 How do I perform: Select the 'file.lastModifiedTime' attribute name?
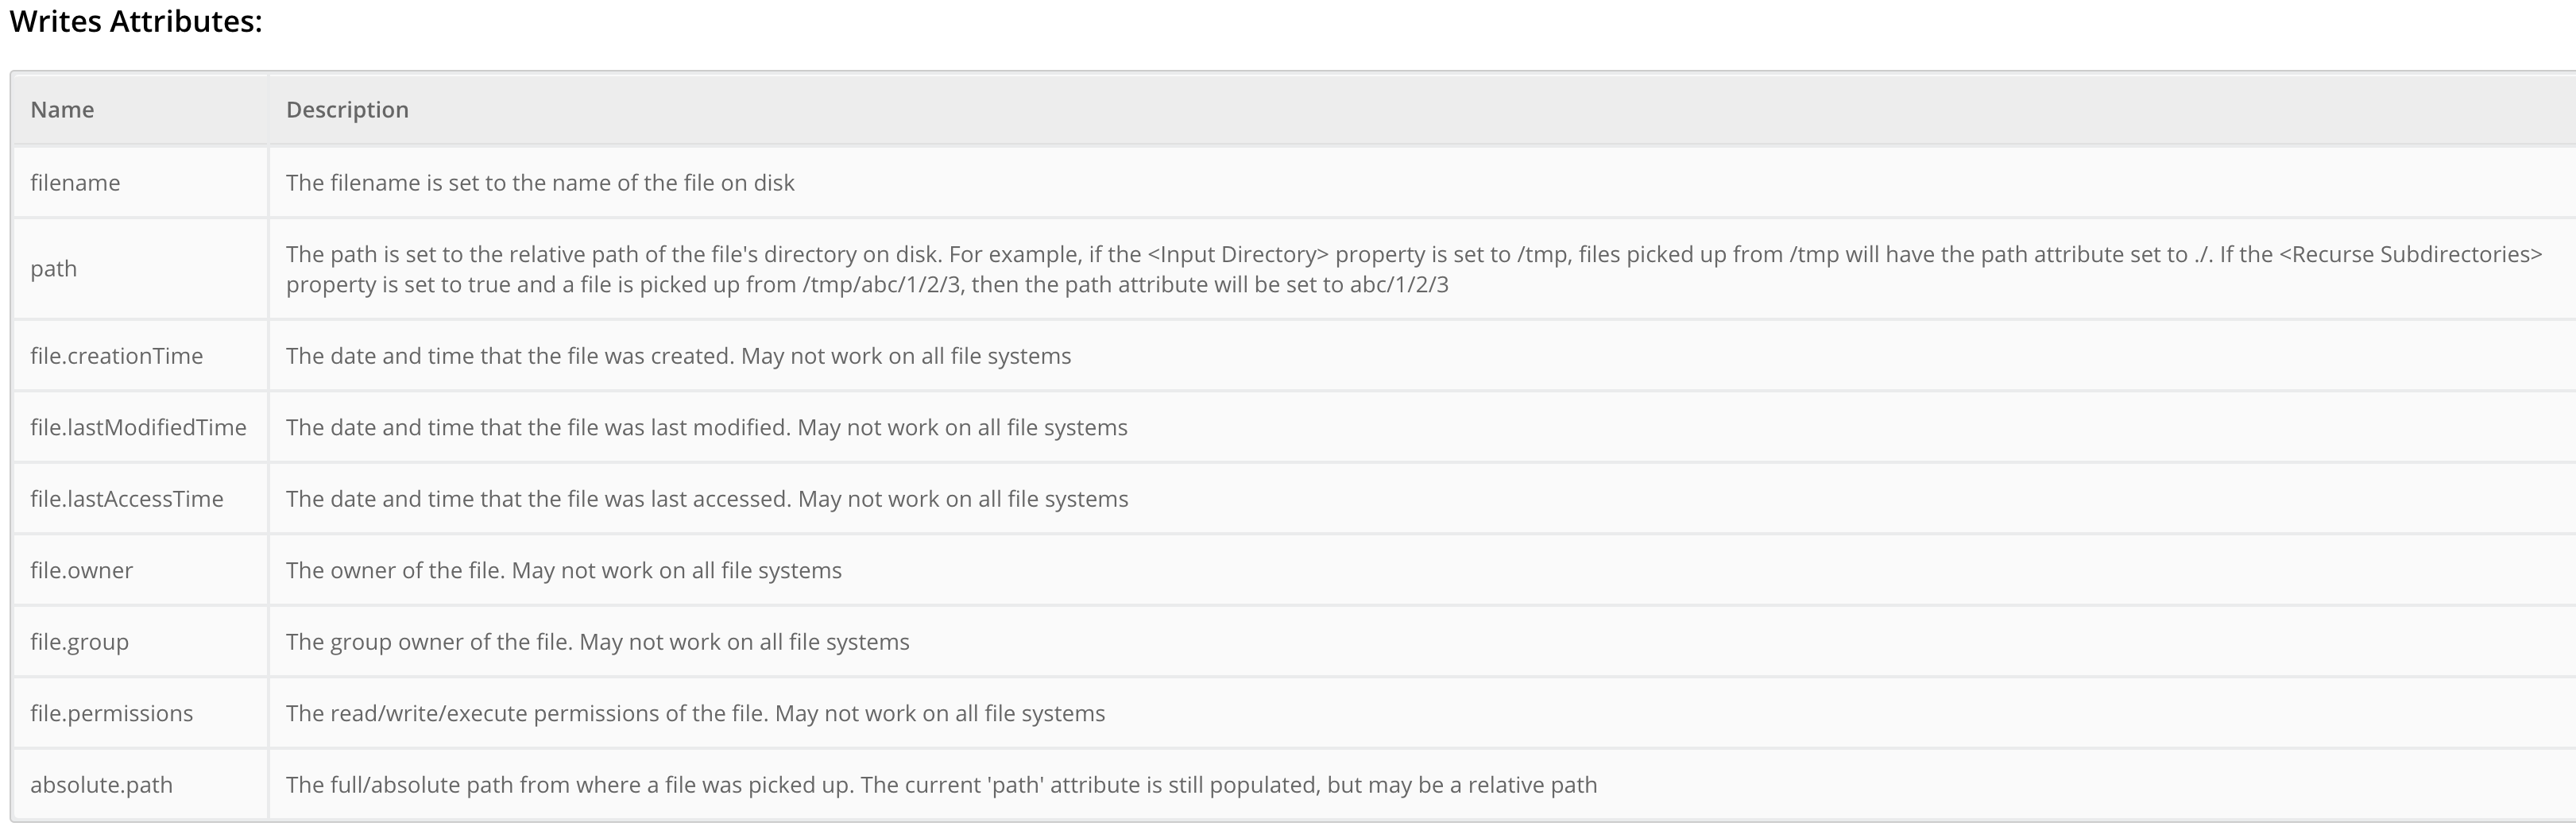pos(138,428)
